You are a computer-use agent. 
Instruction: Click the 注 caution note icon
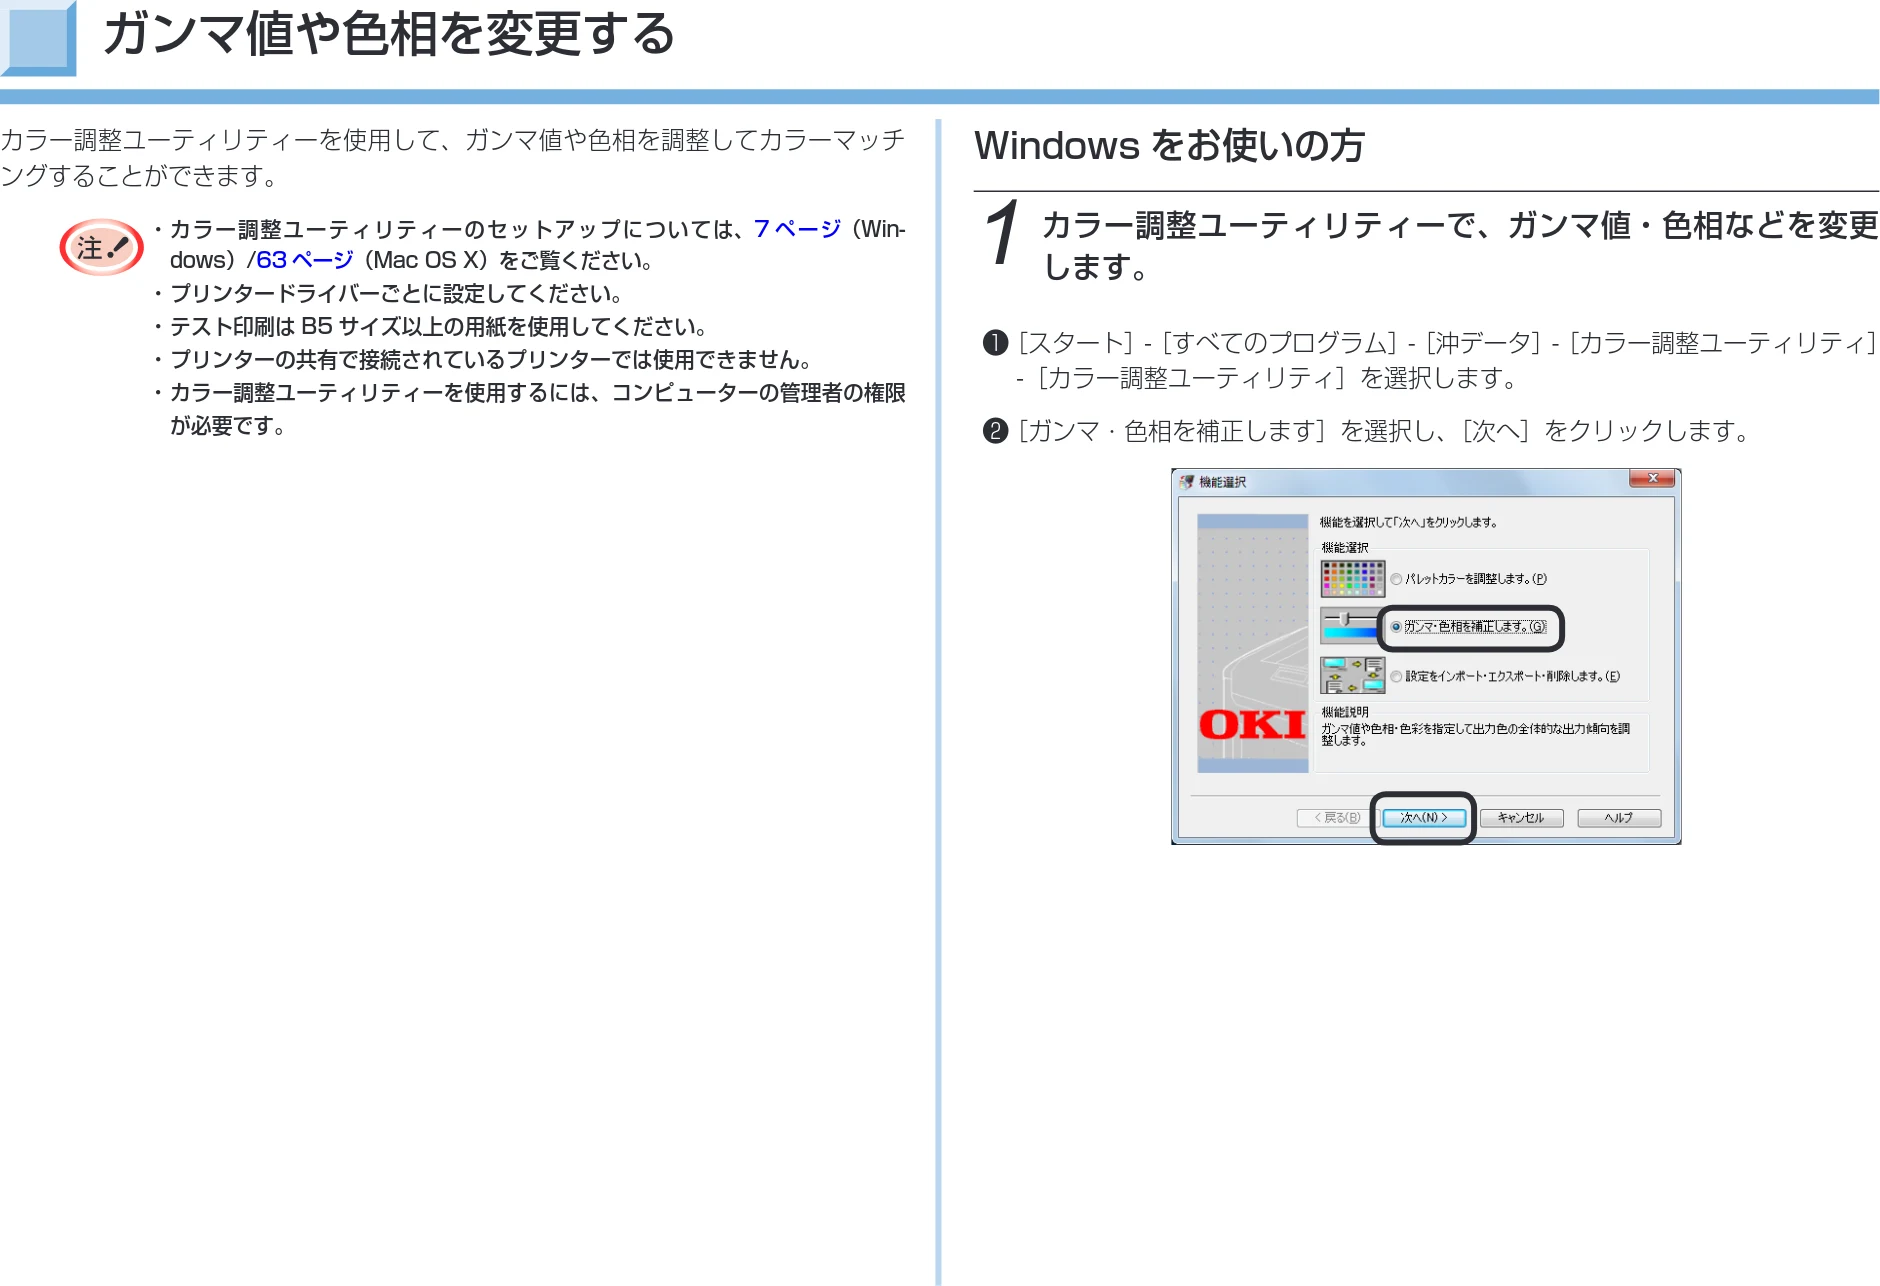tap(101, 247)
